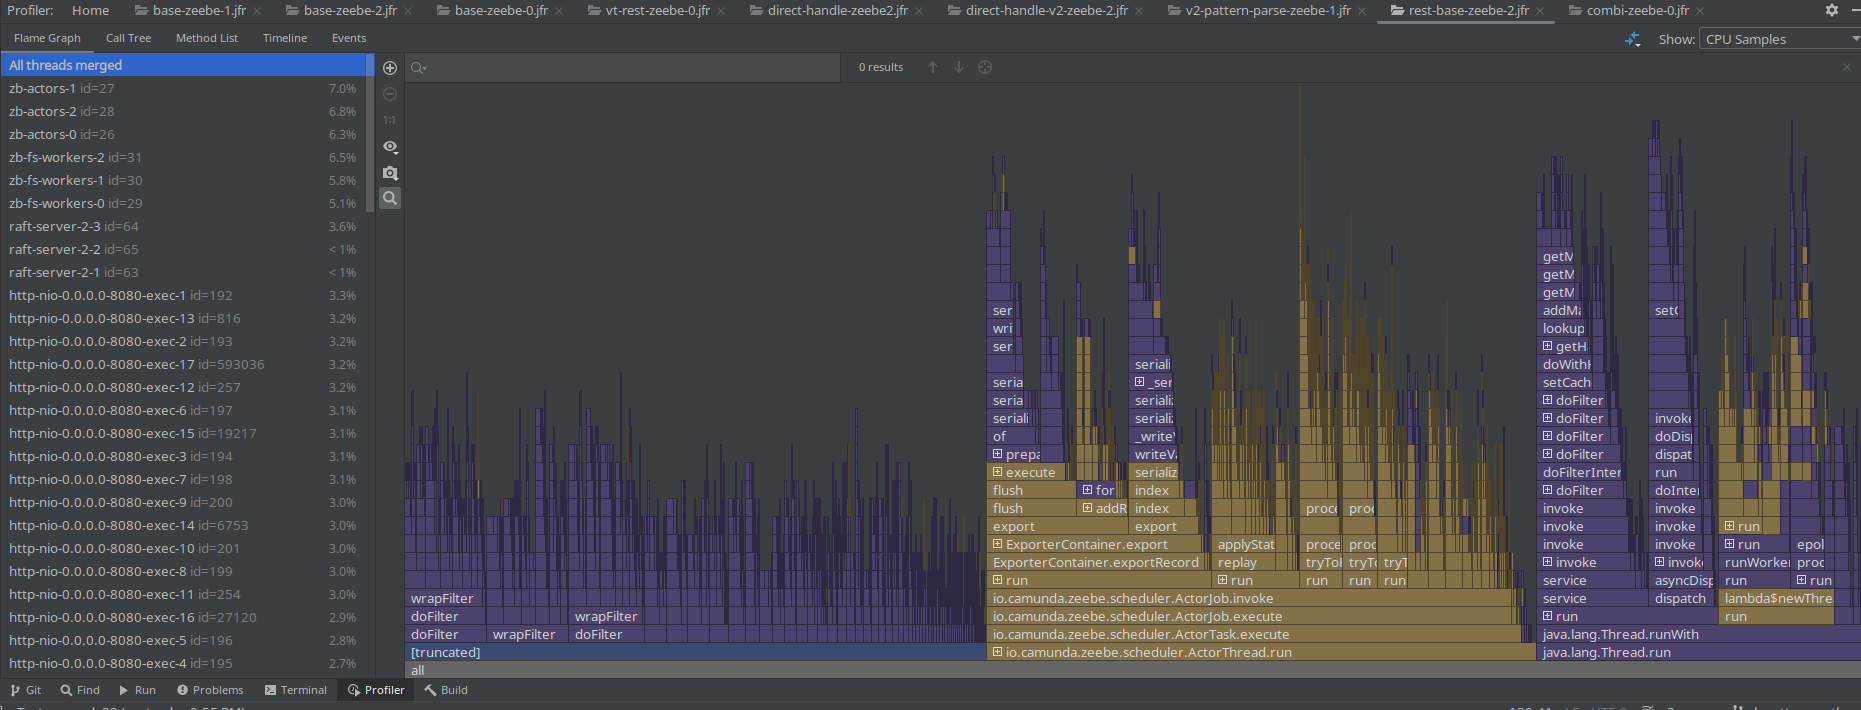The width and height of the screenshot is (1861, 710).
Task: Open the Timeline tab
Action: (x=285, y=38)
